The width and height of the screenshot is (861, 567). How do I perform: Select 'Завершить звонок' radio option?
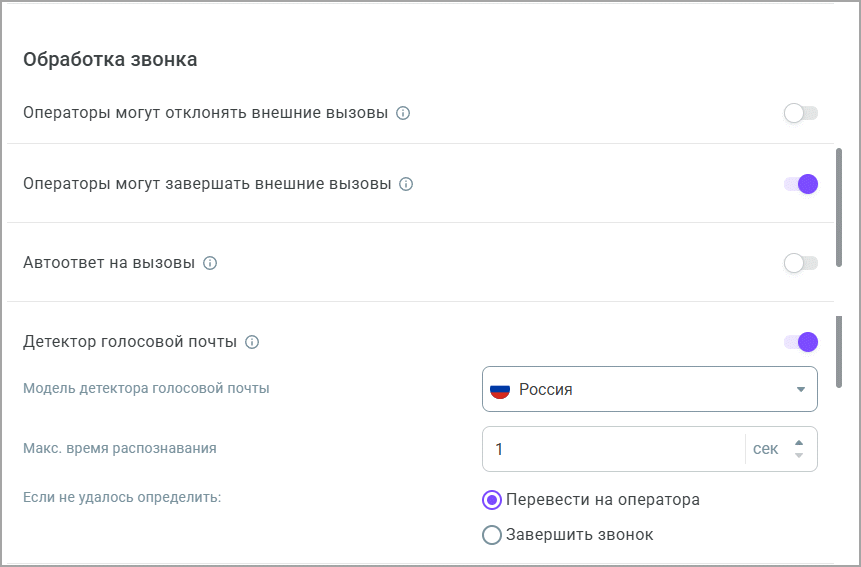(x=491, y=535)
